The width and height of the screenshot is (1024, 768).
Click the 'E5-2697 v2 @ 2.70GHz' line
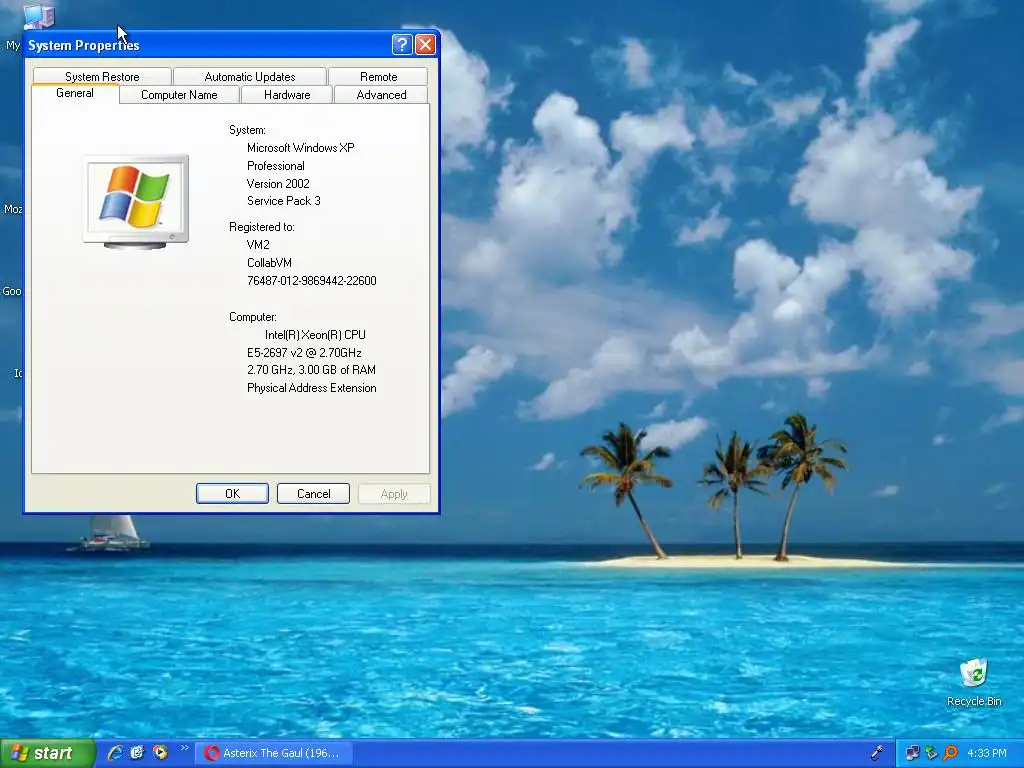304,353
